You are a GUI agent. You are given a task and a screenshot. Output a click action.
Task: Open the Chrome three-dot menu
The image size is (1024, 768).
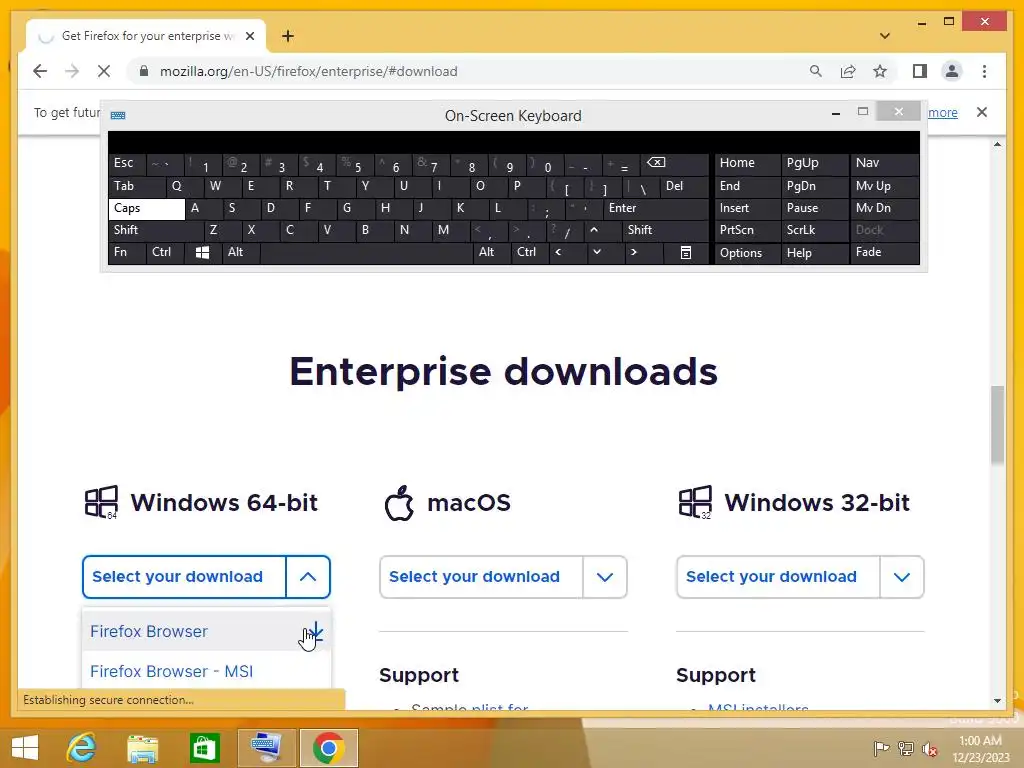[x=984, y=71]
